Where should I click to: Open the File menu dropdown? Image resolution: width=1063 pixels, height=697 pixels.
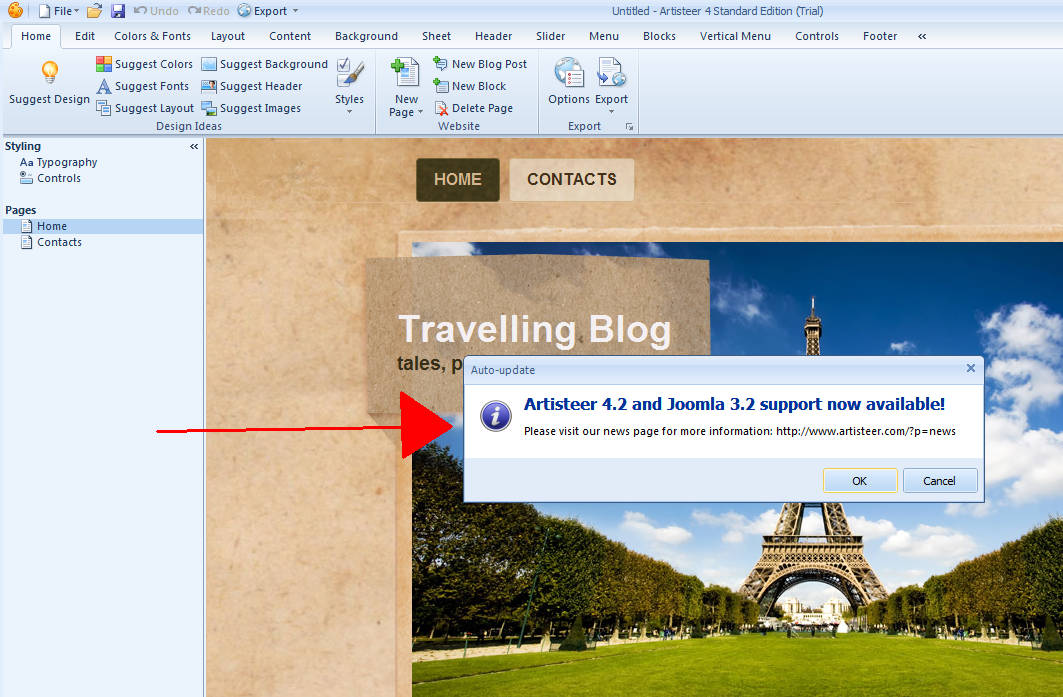(x=59, y=11)
